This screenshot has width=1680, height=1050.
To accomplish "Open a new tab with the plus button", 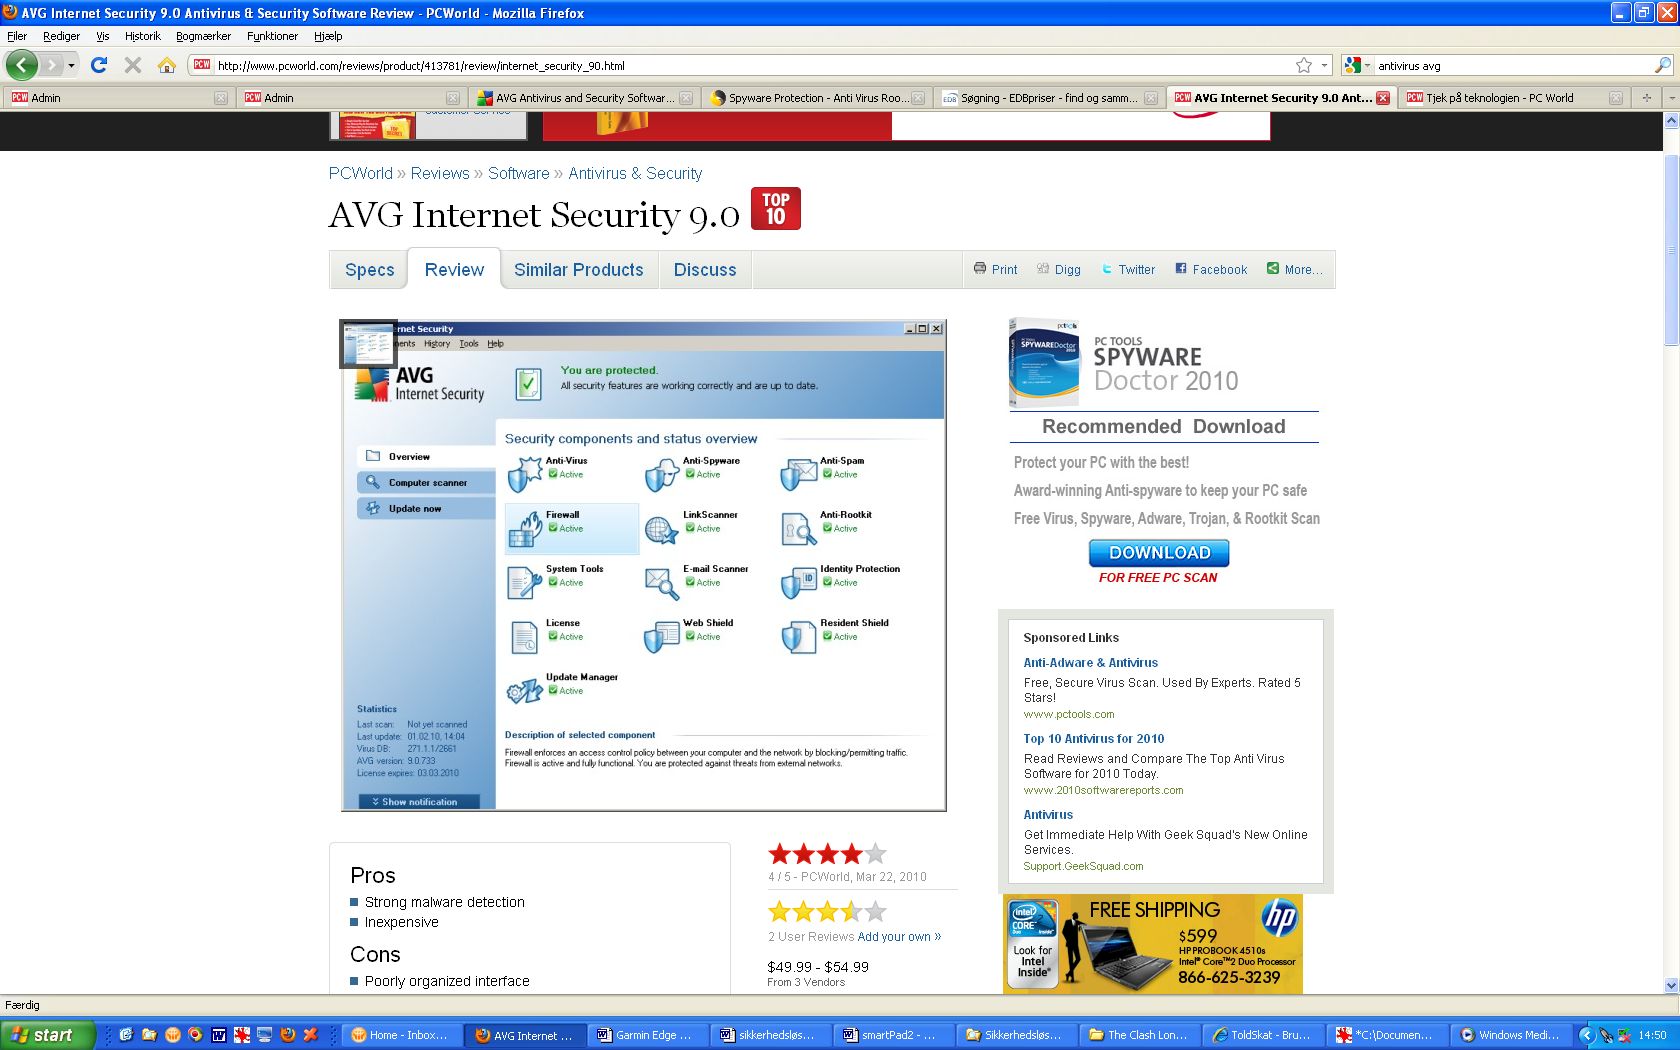I will (1646, 98).
